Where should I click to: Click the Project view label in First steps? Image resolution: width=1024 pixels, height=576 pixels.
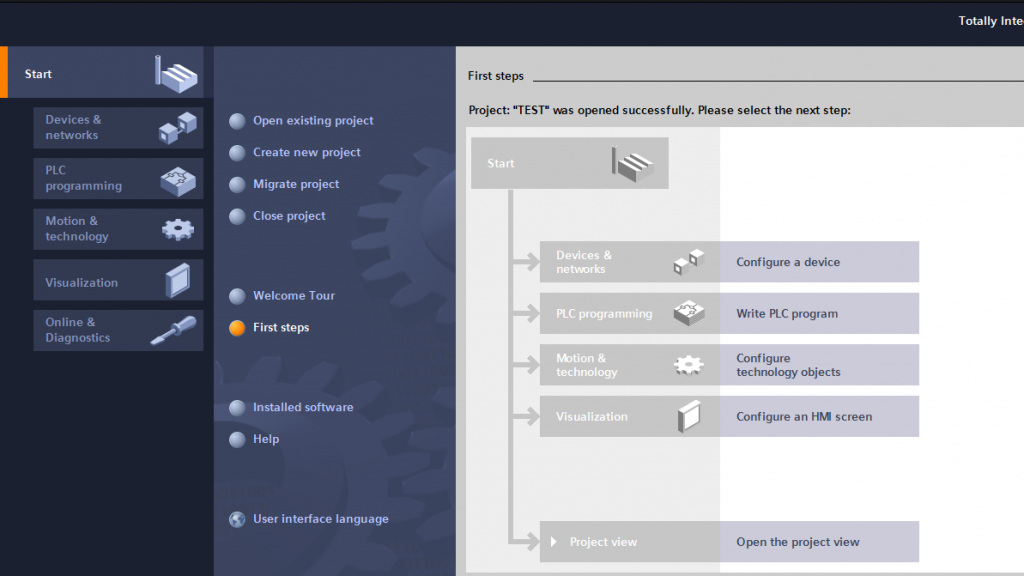603,542
